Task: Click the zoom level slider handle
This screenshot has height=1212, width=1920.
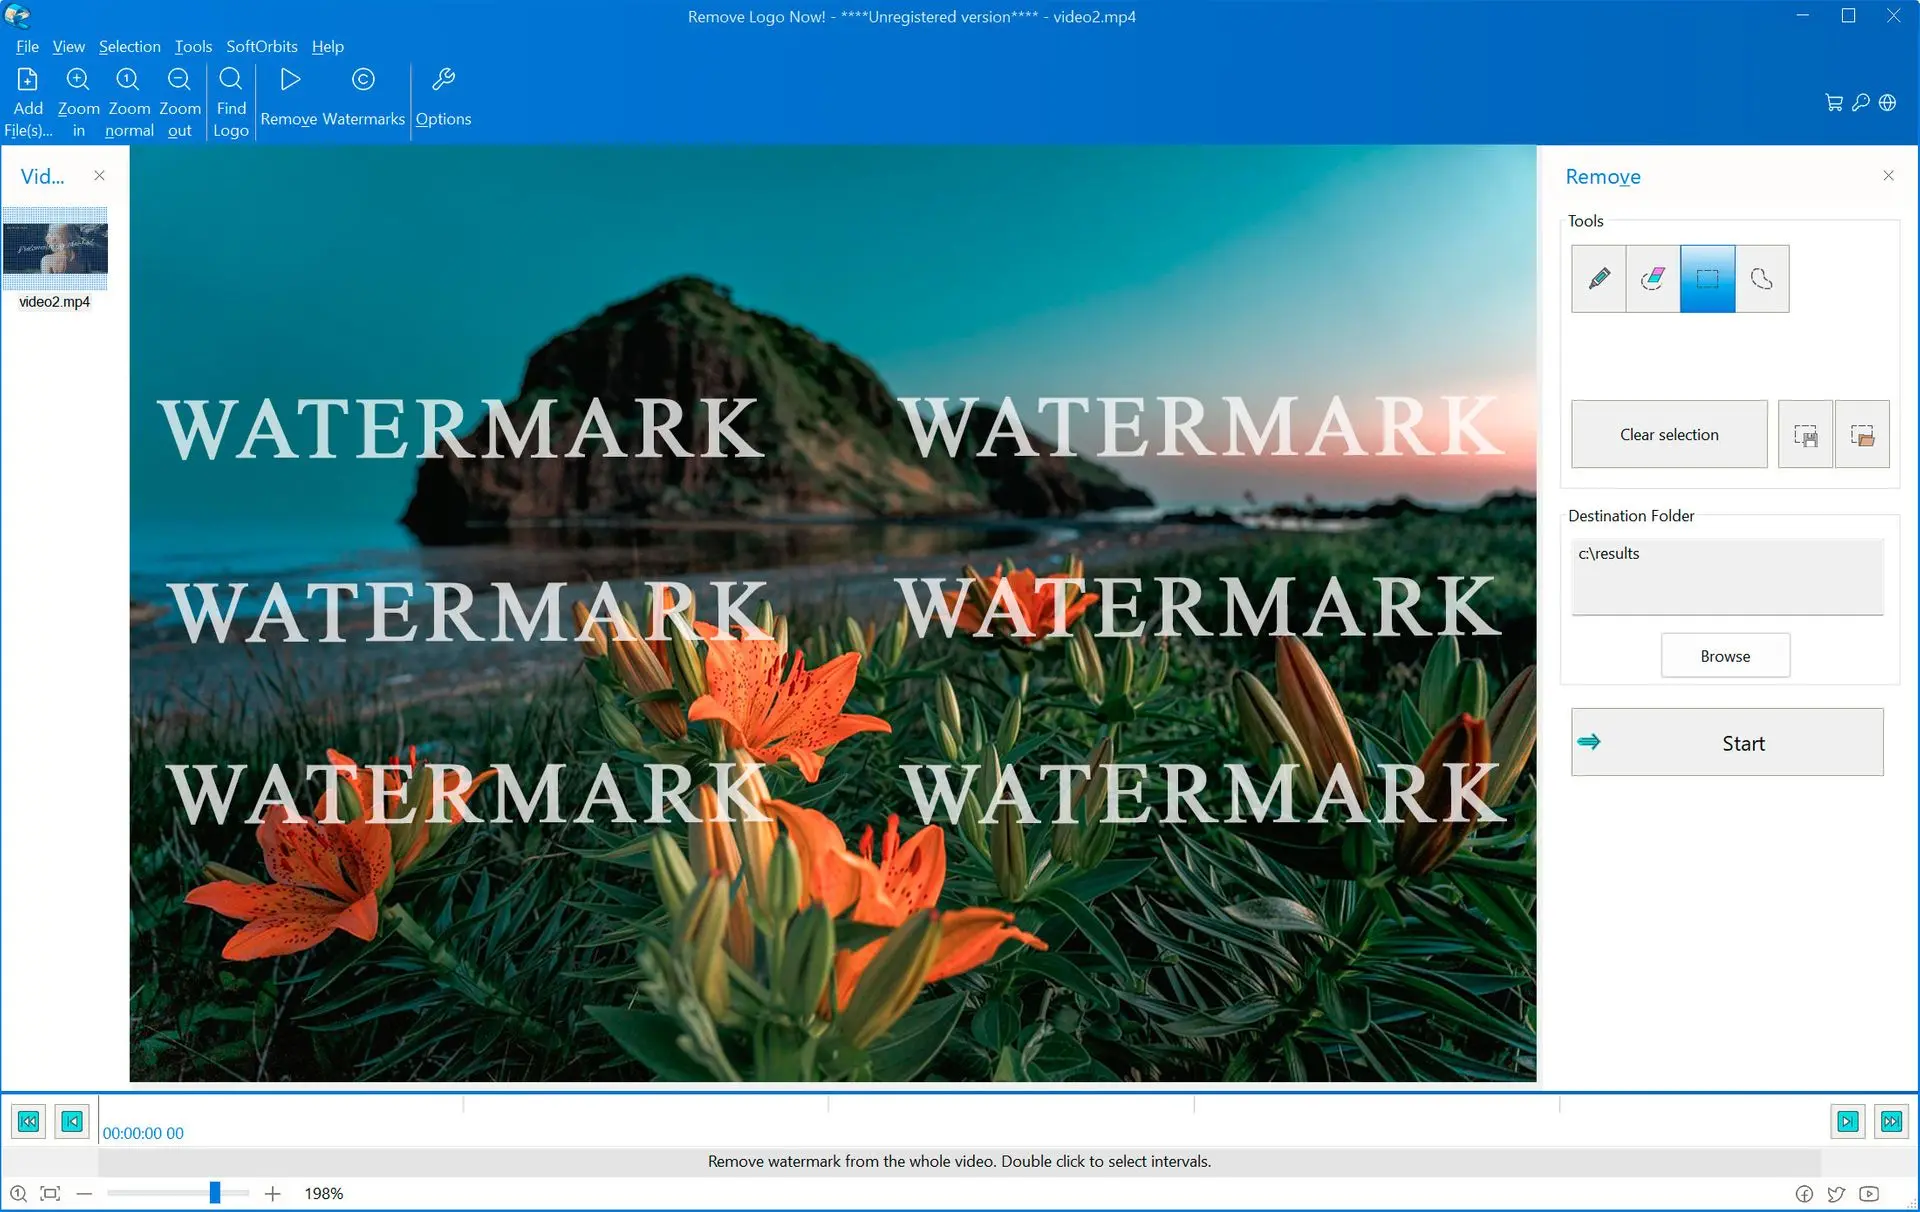Action: pyautogui.click(x=214, y=1193)
